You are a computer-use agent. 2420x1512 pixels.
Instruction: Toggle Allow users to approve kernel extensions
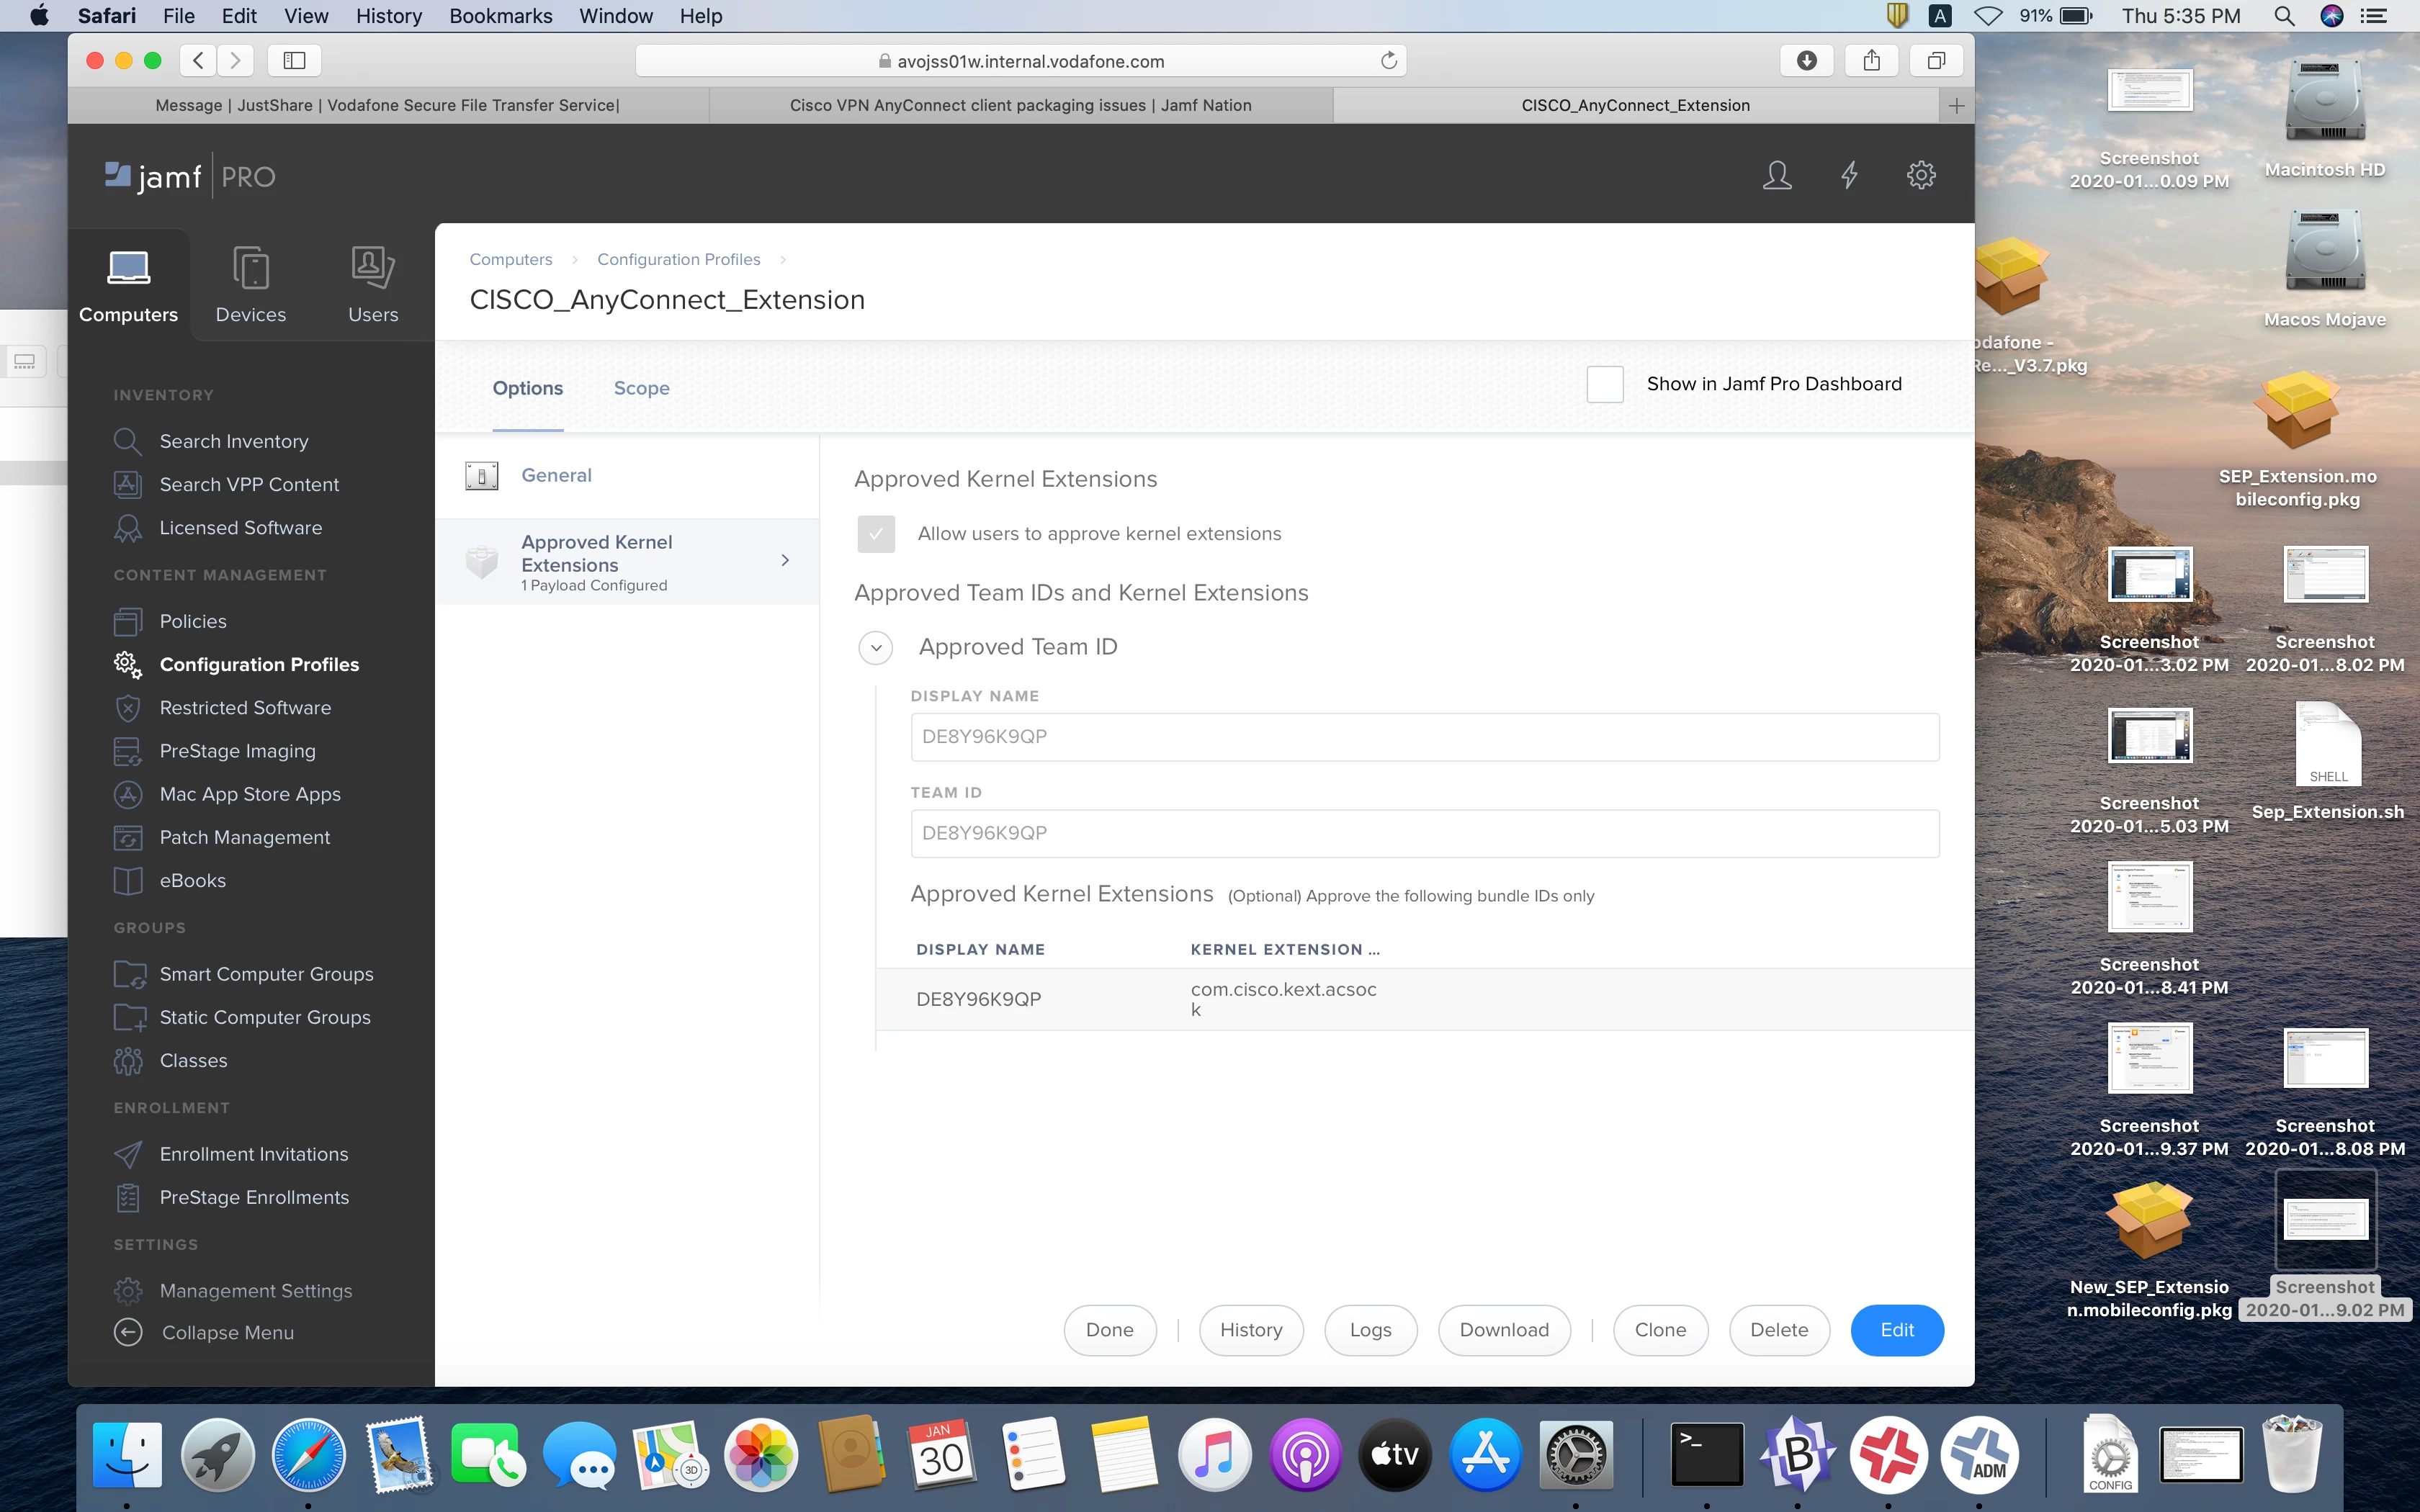tap(876, 534)
